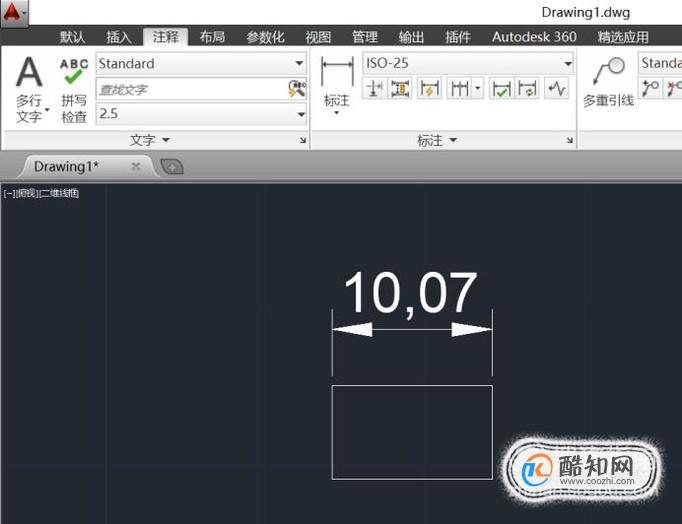The height and width of the screenshot is (524, 682).
Task: Switch to the 插入 ribbon tab
Action: point(119,37)
